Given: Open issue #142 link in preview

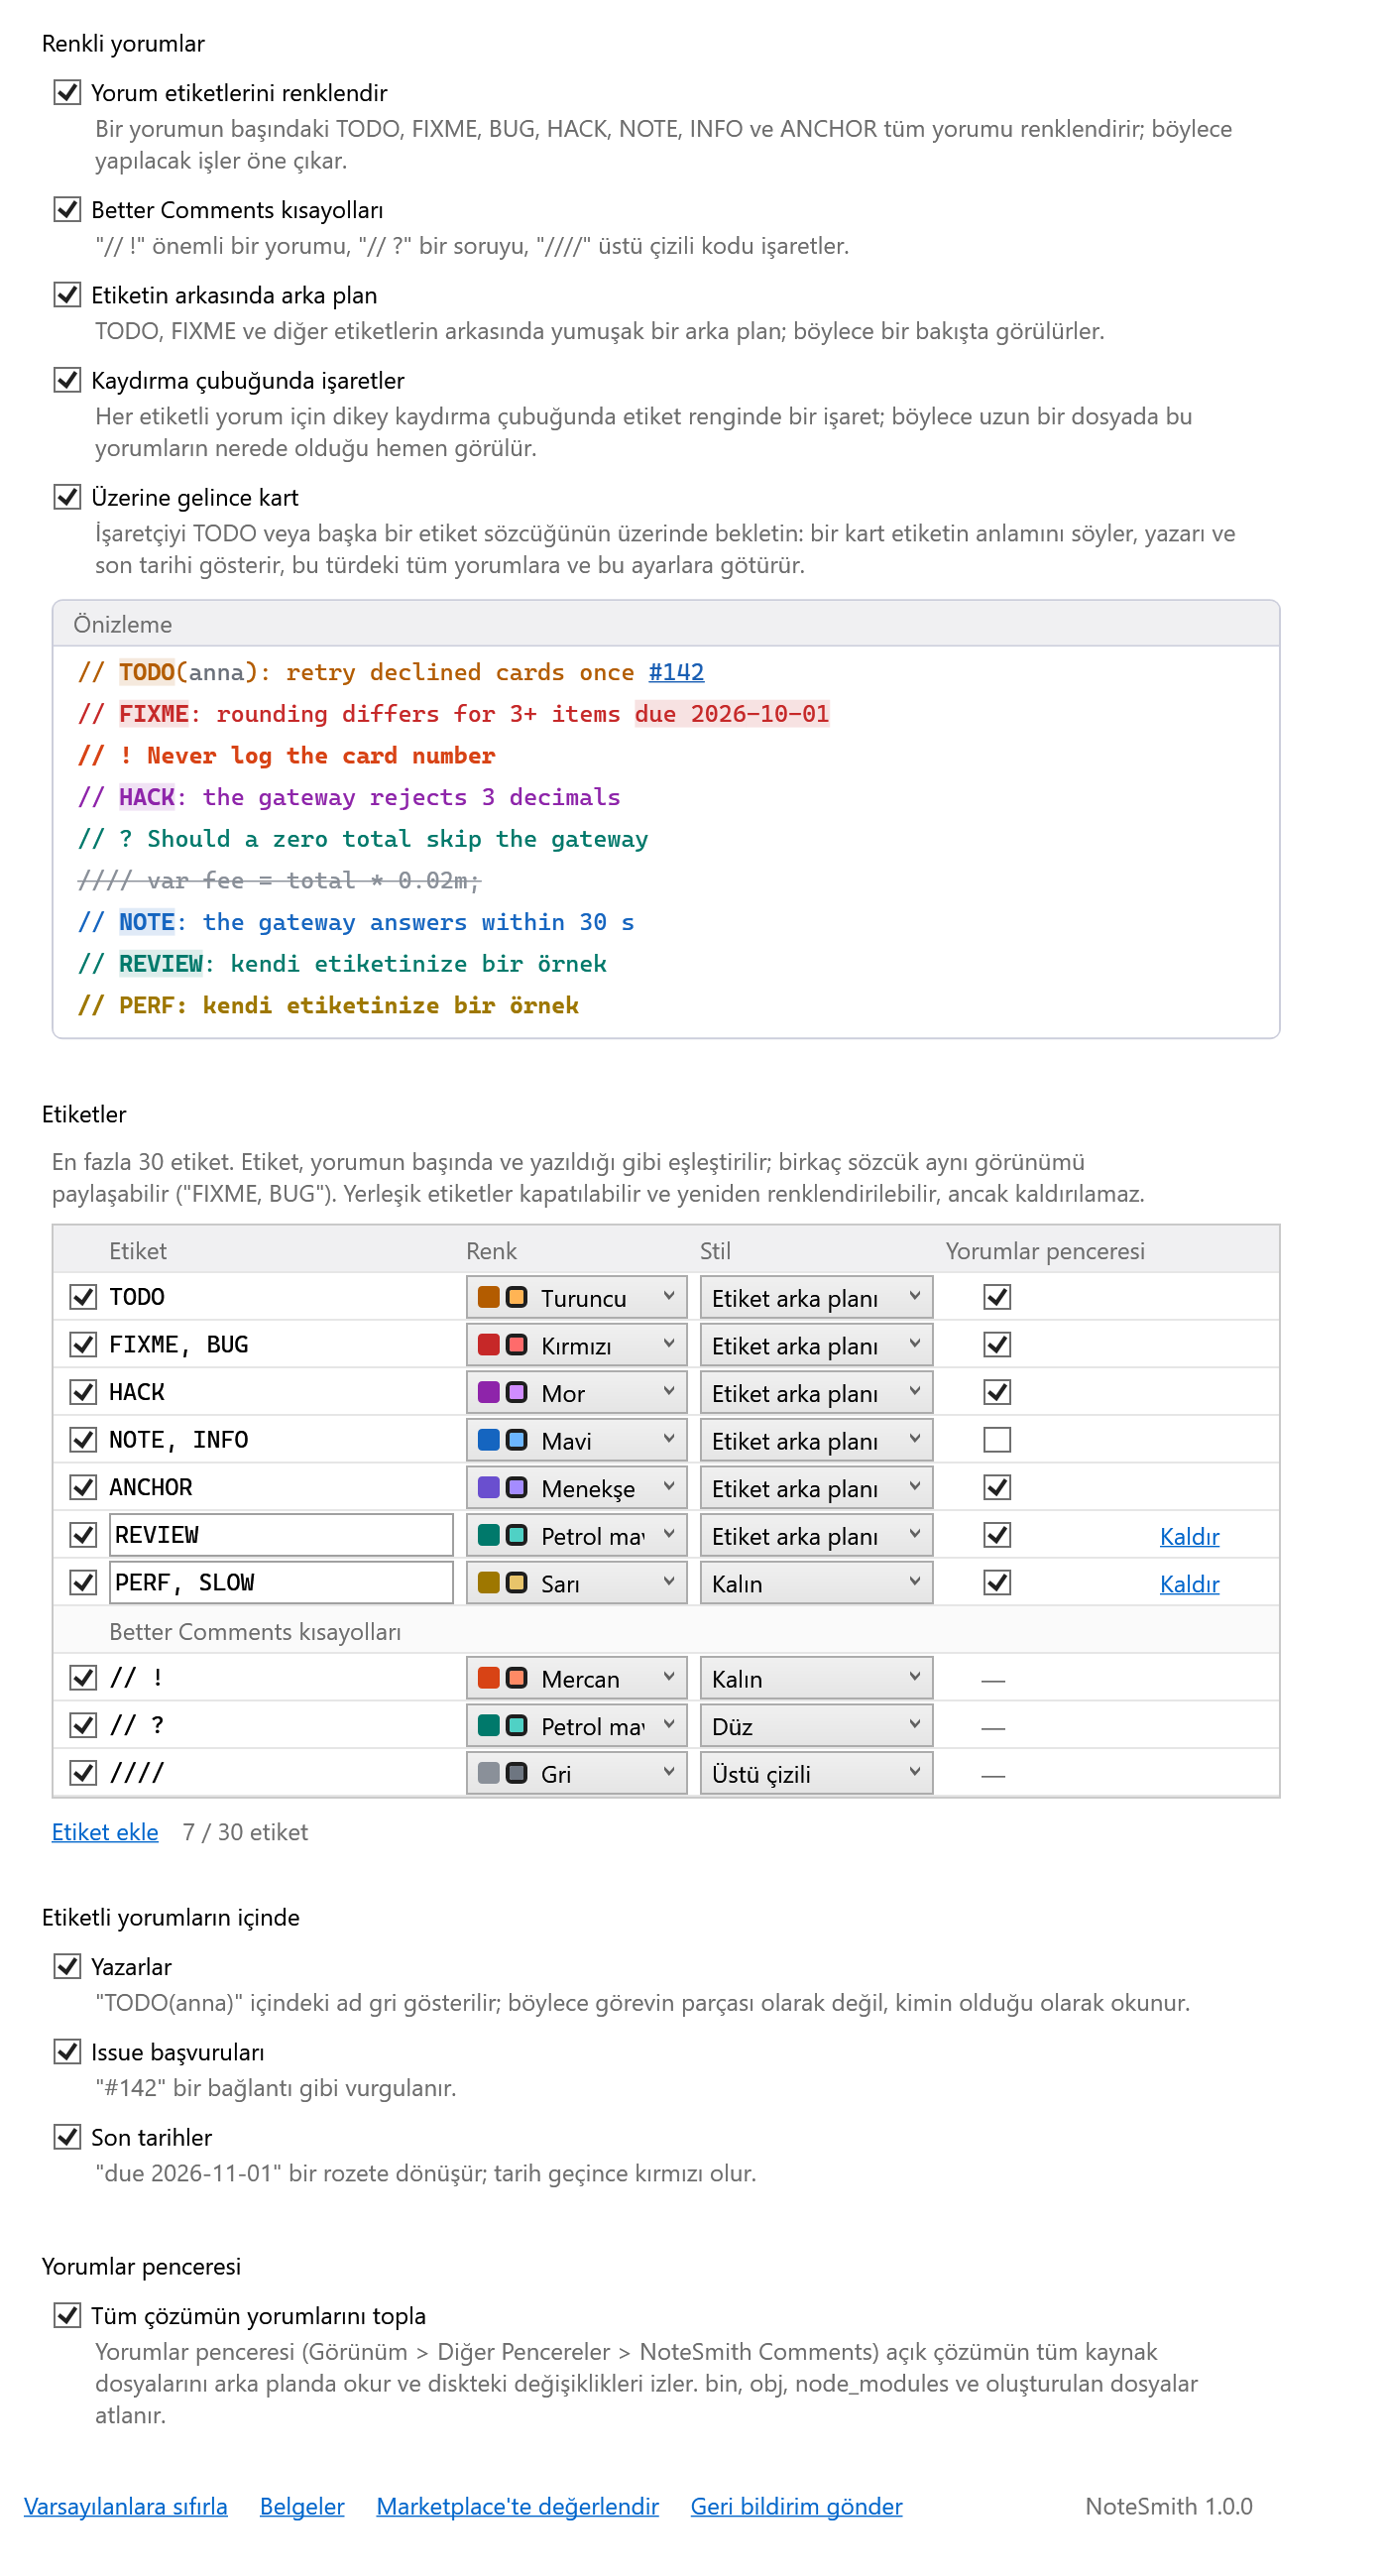Looking at the screenshot, I should pyautogui.click(x=677, y=672).
